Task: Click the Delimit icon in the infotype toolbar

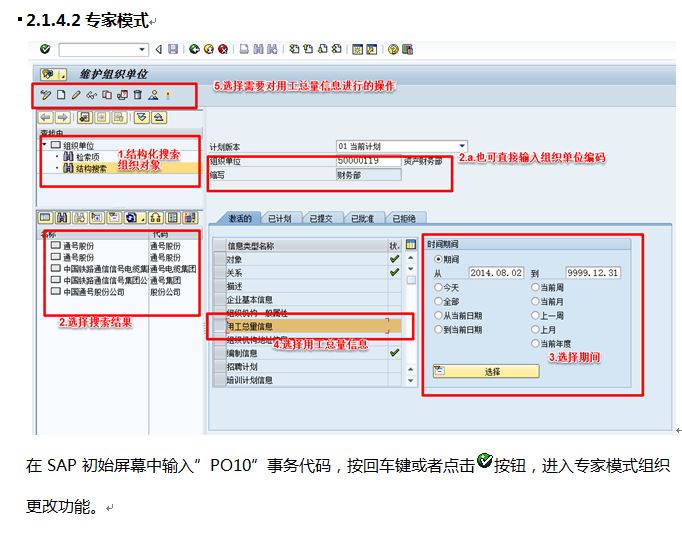Action: coord(122,94)
